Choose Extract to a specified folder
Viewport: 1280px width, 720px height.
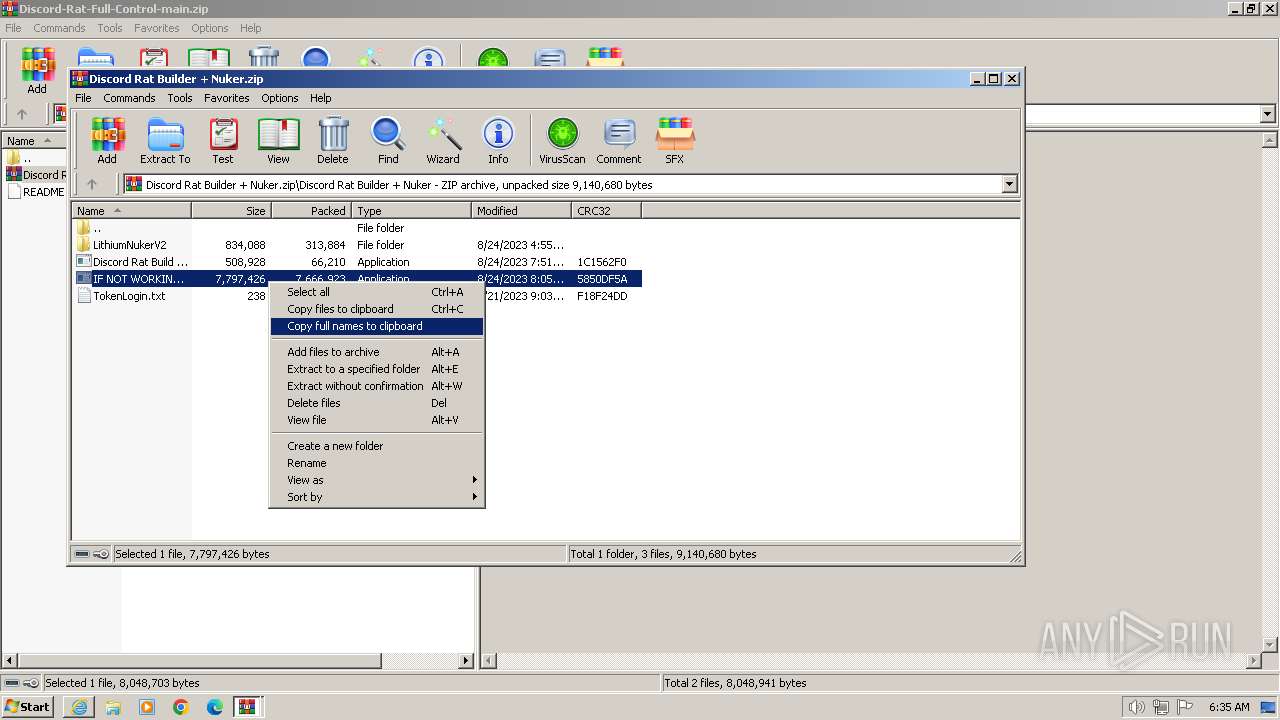[377, 369]
